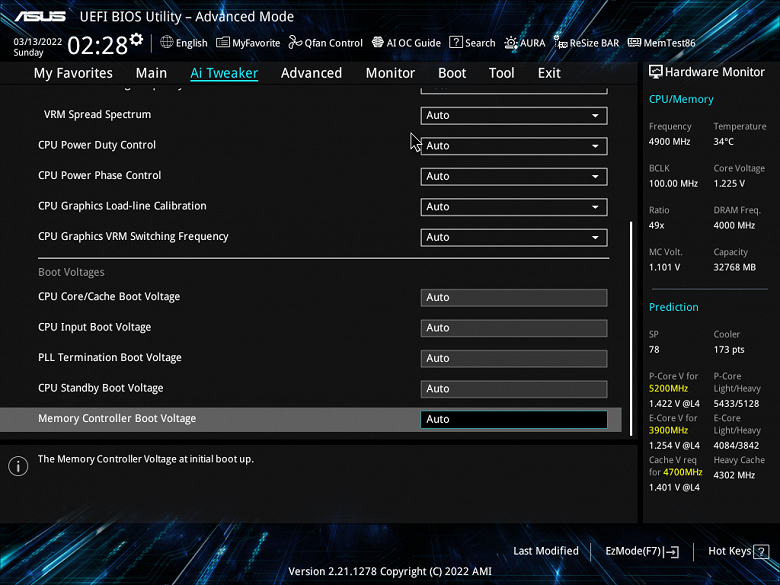The width and height of the screenshot is (780, 585).
Task: Click the CPU/Memory section heading
Action: [x=681, y=99]
